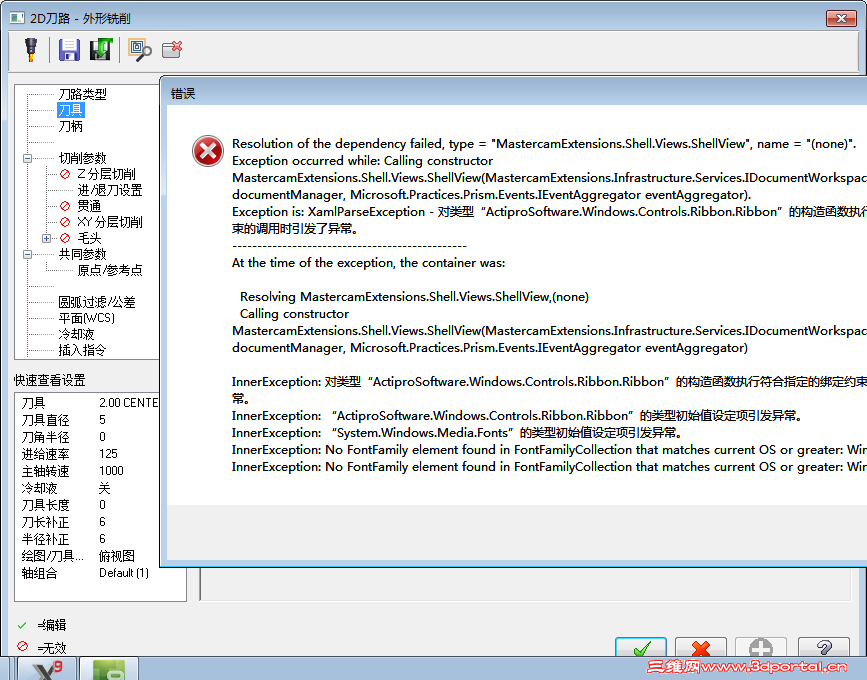Open the 共同参数 tree node

coord(82,254)
